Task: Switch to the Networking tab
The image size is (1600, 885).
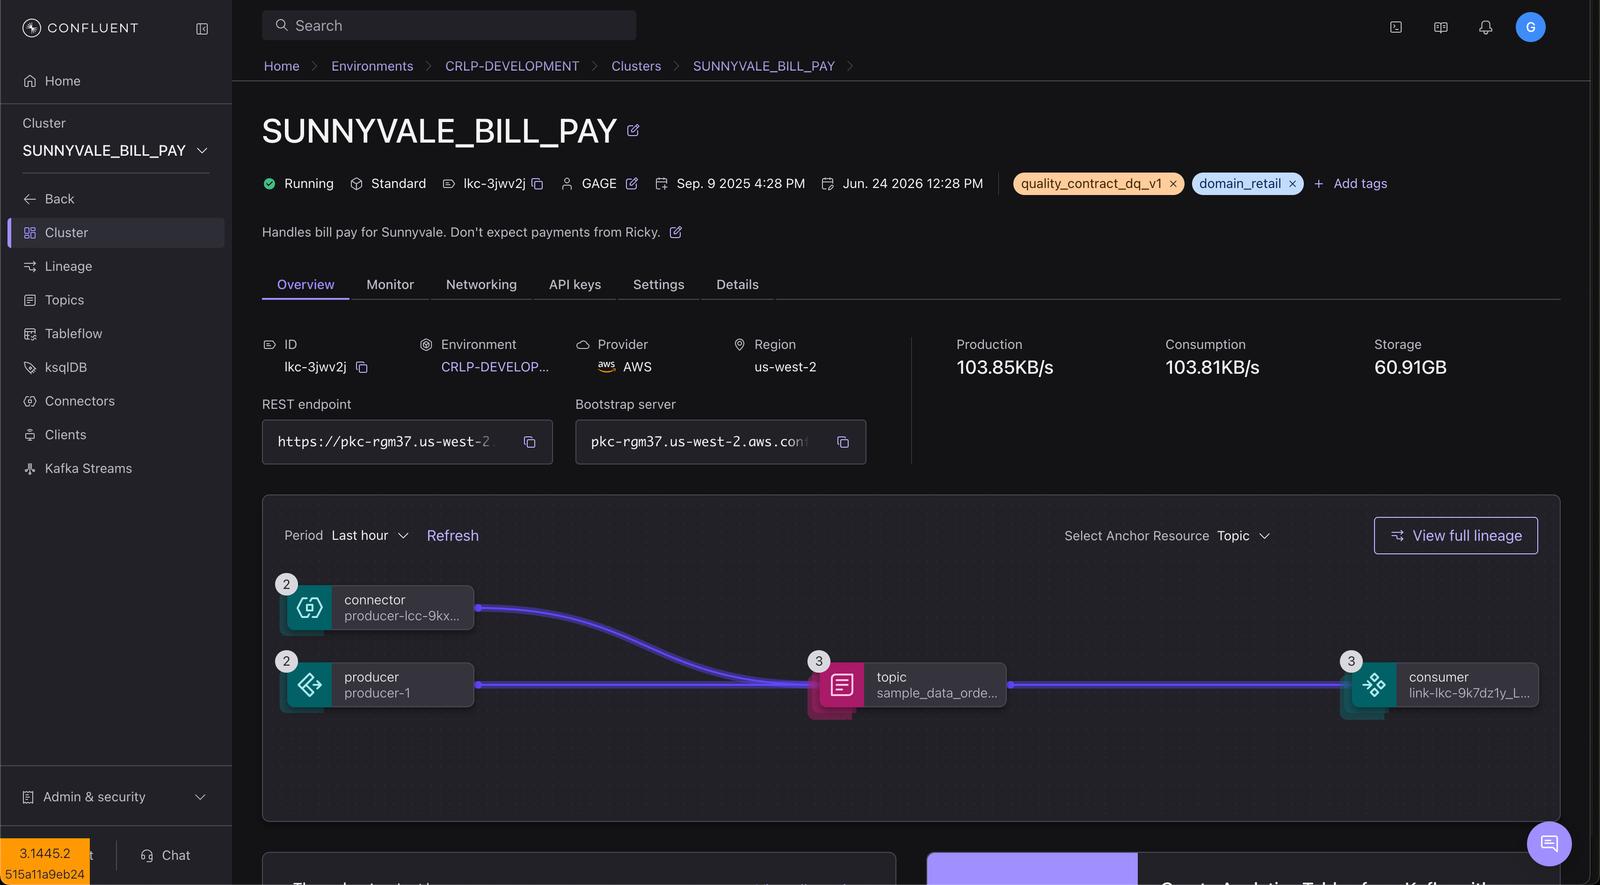Action: (481, 285)
